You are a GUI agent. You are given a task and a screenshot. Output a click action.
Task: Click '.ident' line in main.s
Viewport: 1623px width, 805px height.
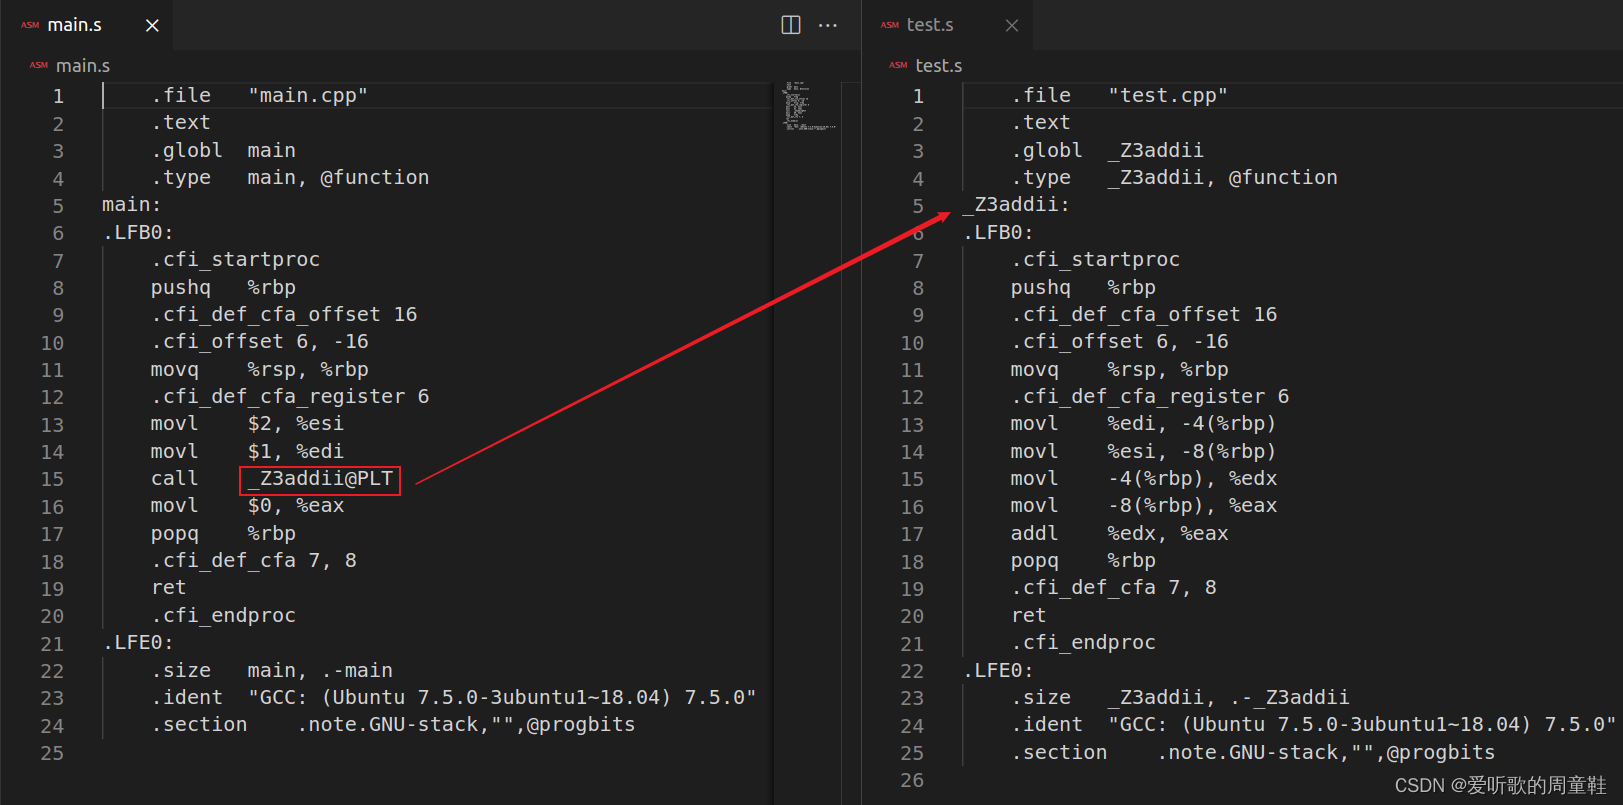pos(454,697)
